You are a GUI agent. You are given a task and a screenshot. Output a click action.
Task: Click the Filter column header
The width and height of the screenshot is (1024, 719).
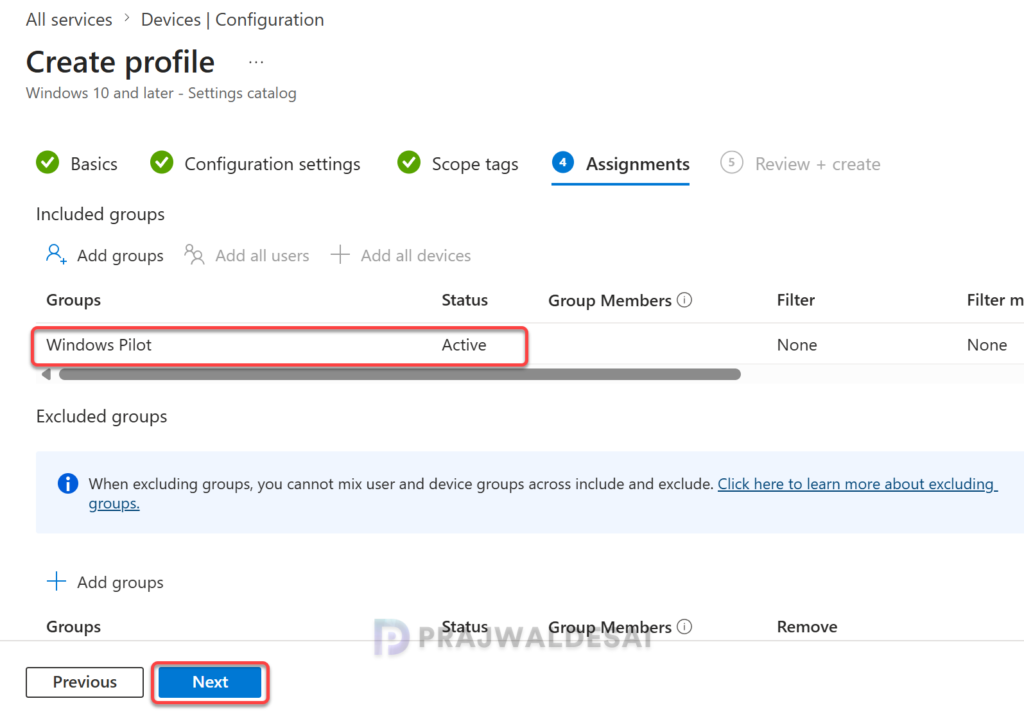pos(795,300)
